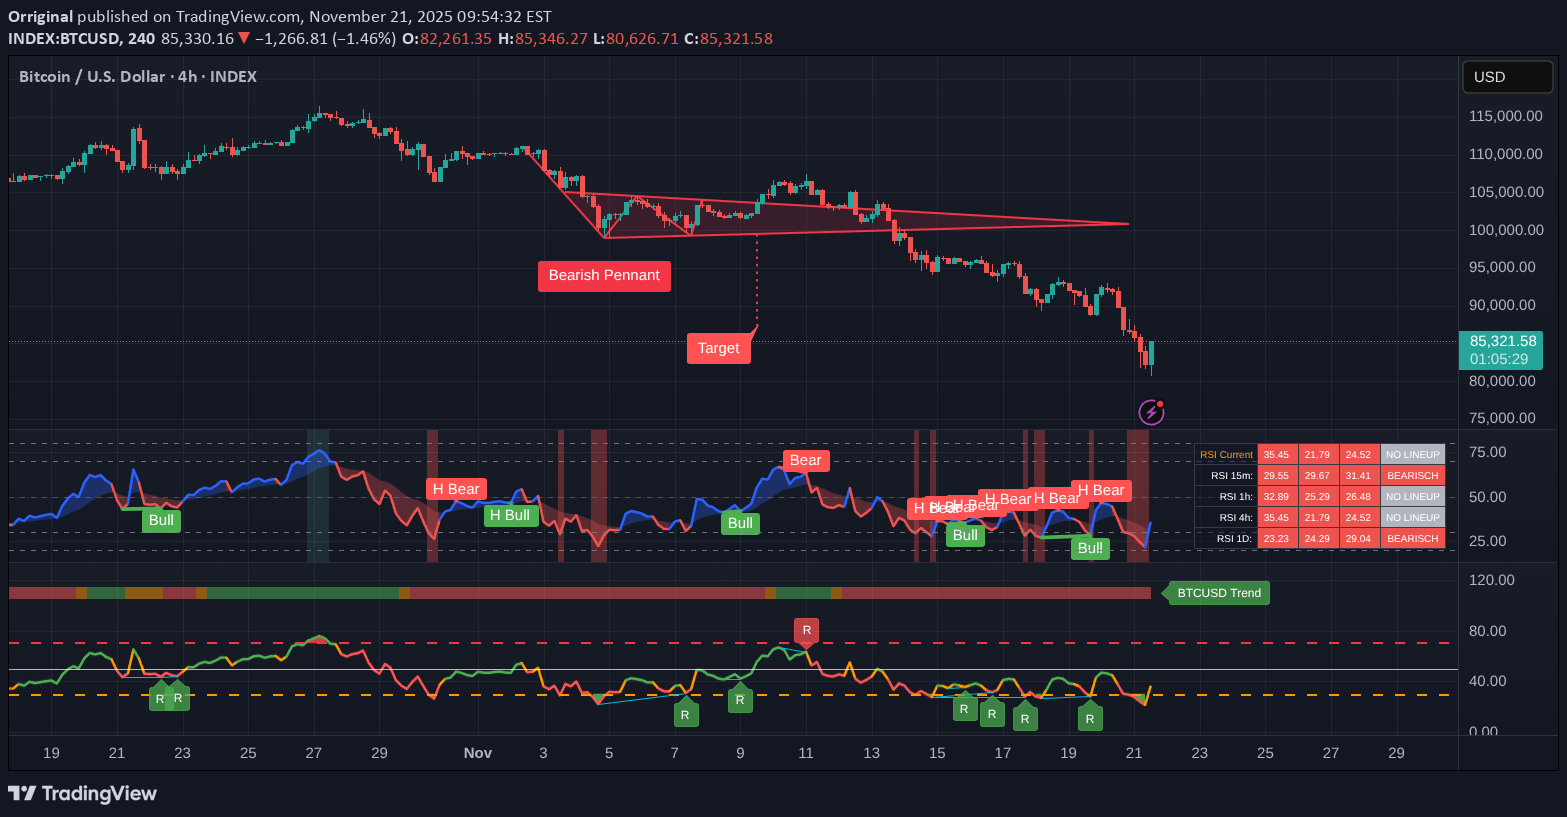The image size is (1567, 817).
Task: Select the INDEX:BTCUSD 240 symbol text
Action: point(80,38)
